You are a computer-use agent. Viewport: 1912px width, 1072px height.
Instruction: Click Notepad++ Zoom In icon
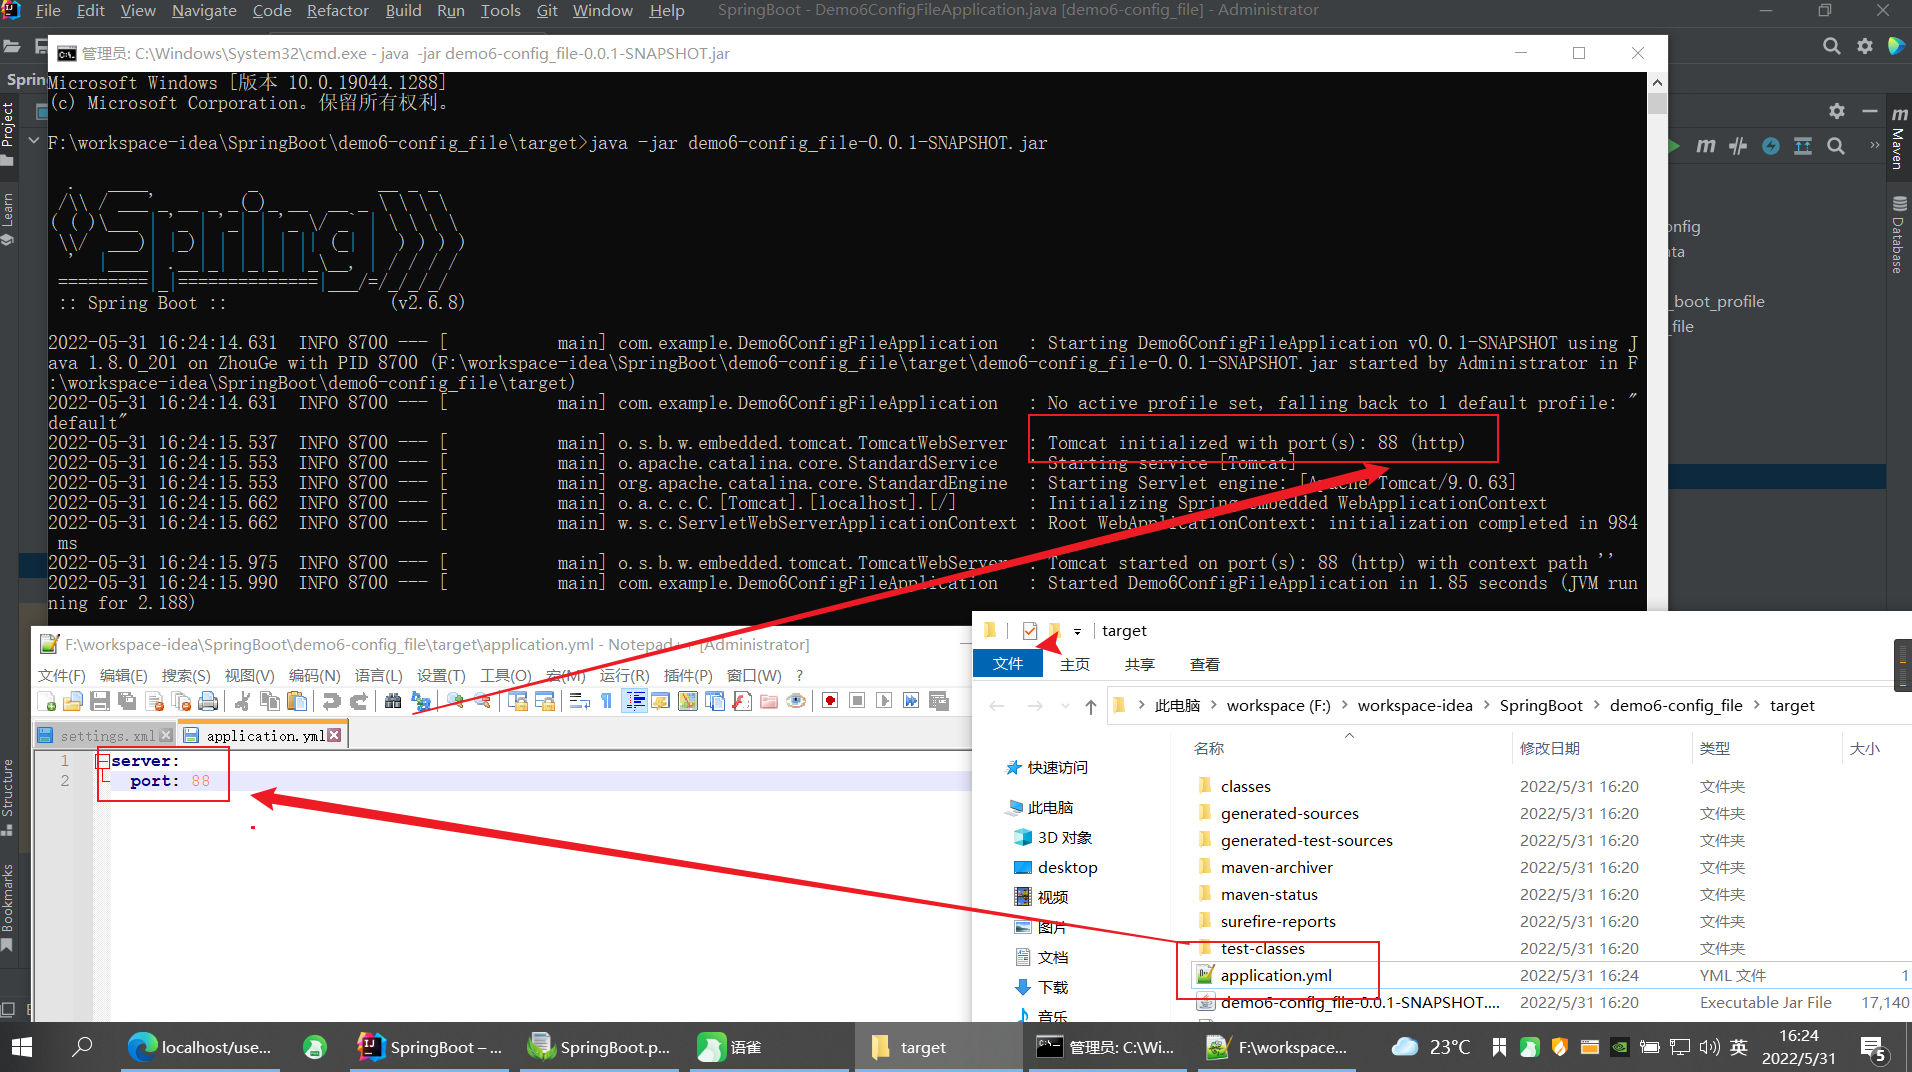point(455,701)
